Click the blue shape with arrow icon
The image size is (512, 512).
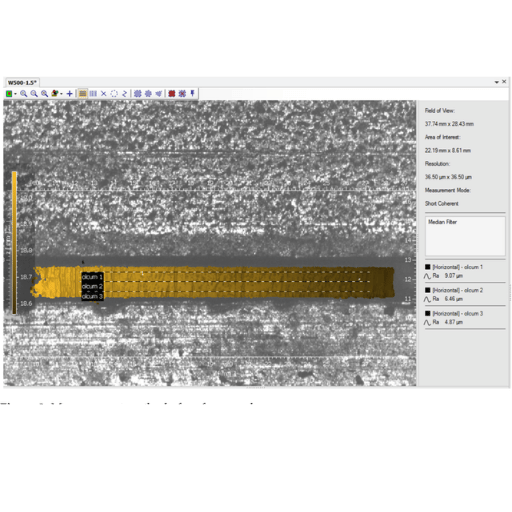point(159,94)
